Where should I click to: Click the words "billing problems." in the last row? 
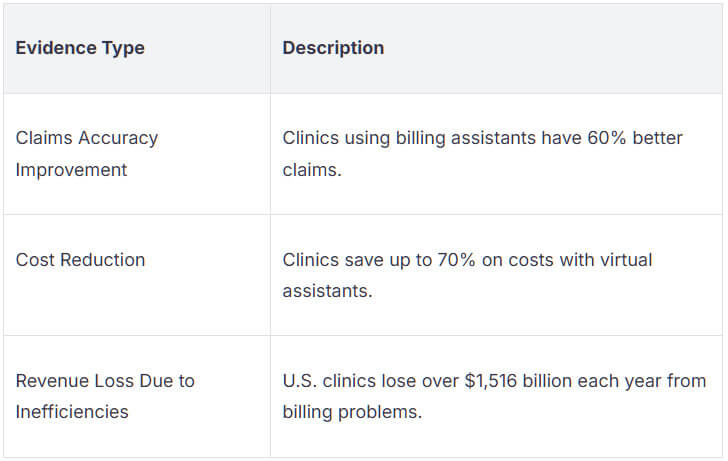coord(351,412)
